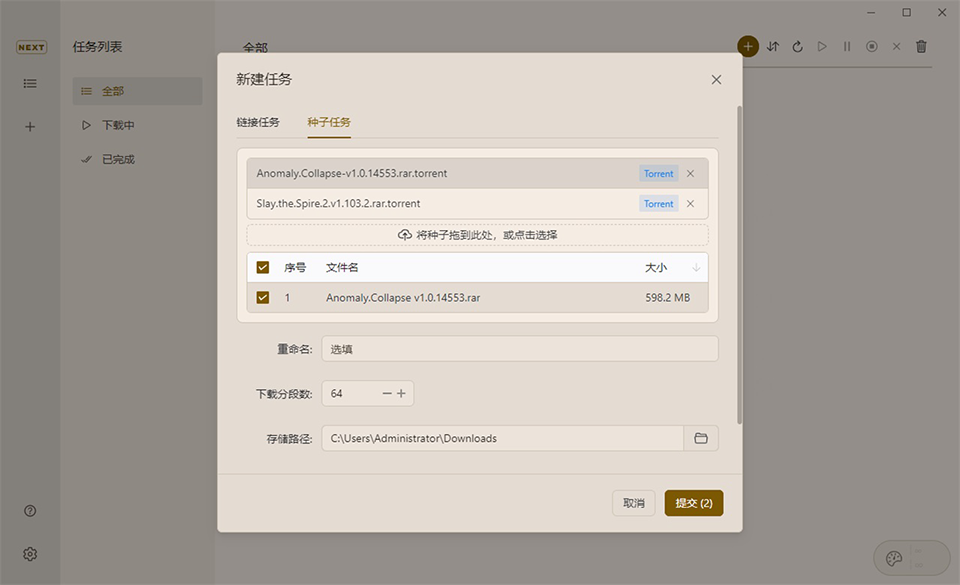The width and height of the screenshot is (960, 585).
Task: Click the folder icon beside storage path
Action: (701, 438)
